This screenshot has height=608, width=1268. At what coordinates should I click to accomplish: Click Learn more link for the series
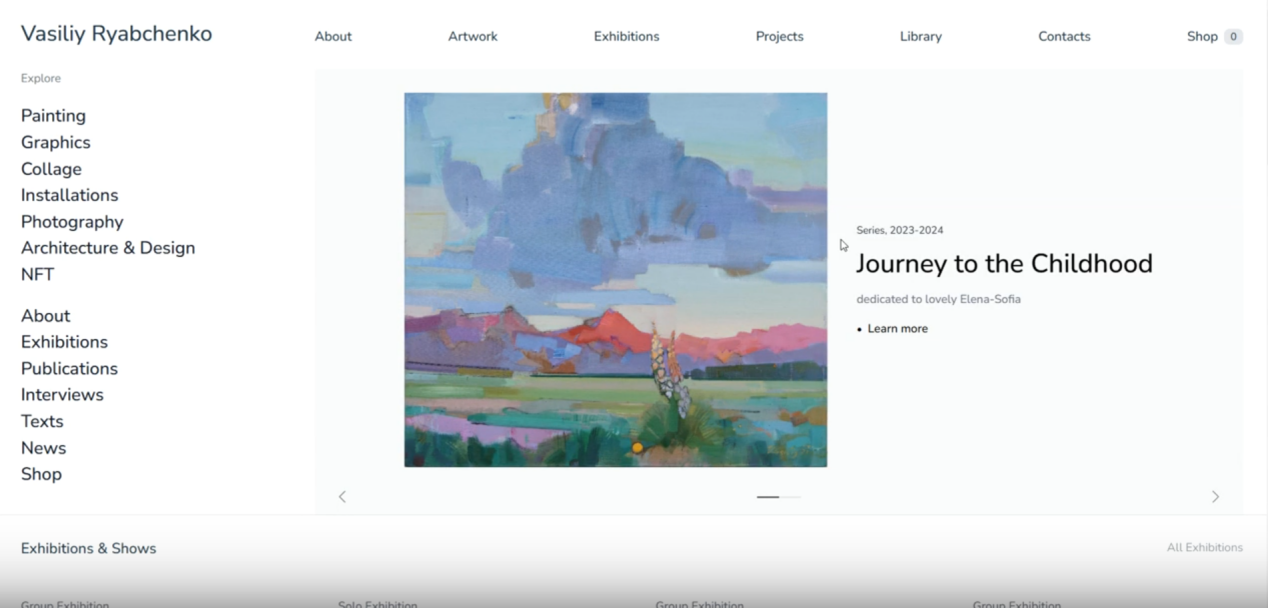897,329
